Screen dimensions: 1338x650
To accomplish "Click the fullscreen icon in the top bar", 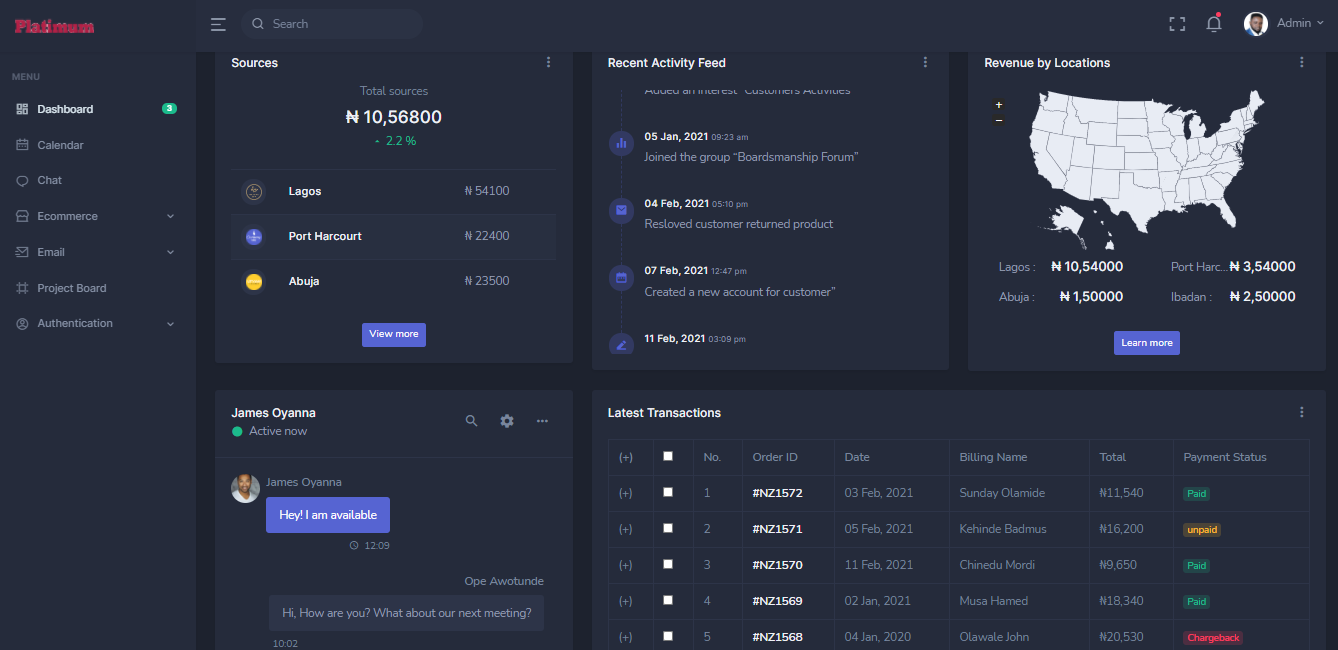I will pyautogui.click(x=1177, y=23).
